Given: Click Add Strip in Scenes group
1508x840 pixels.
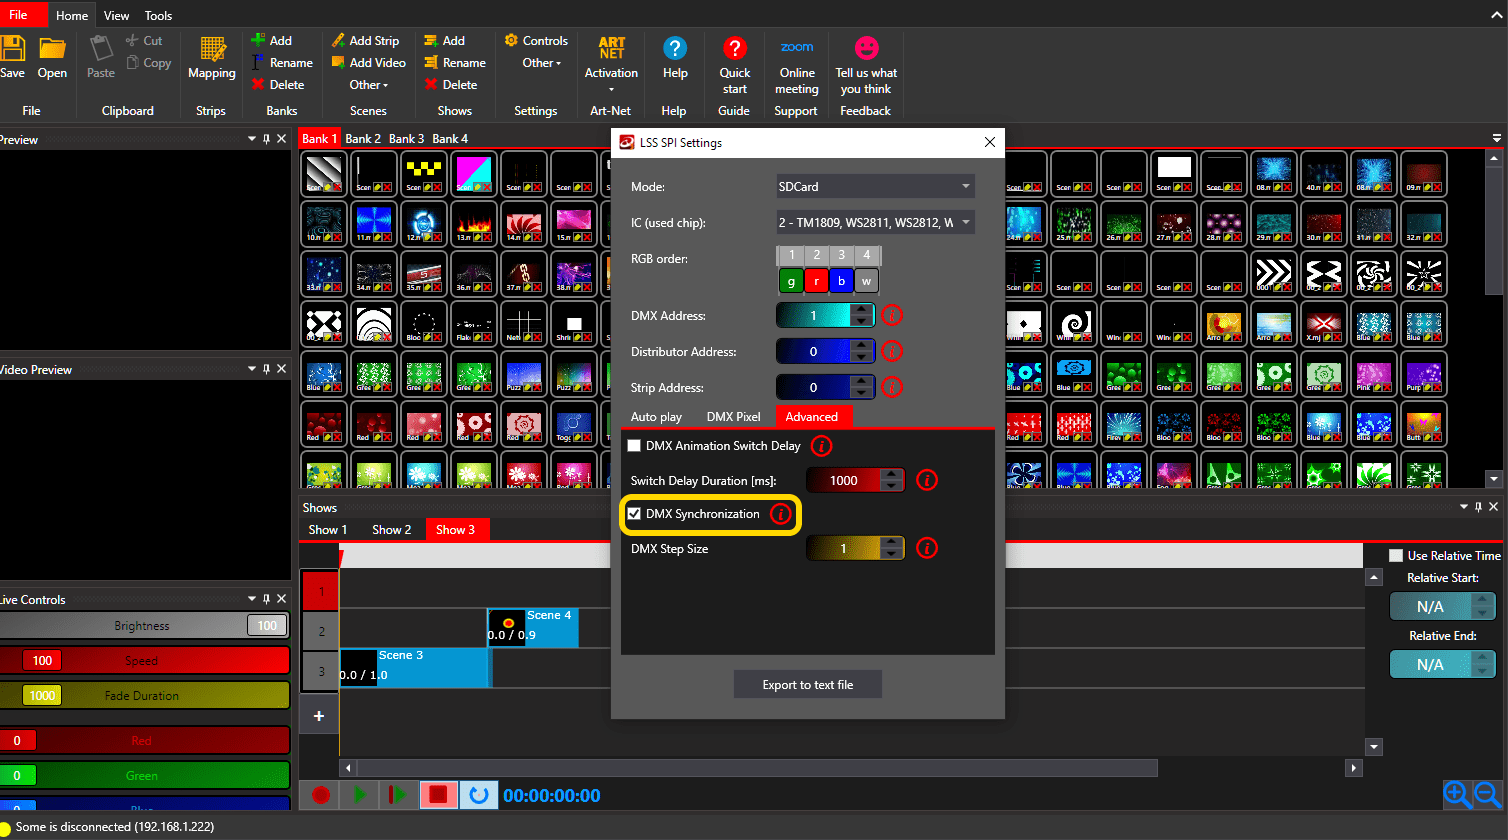Looking at the screenshot, I should point(365,41).
